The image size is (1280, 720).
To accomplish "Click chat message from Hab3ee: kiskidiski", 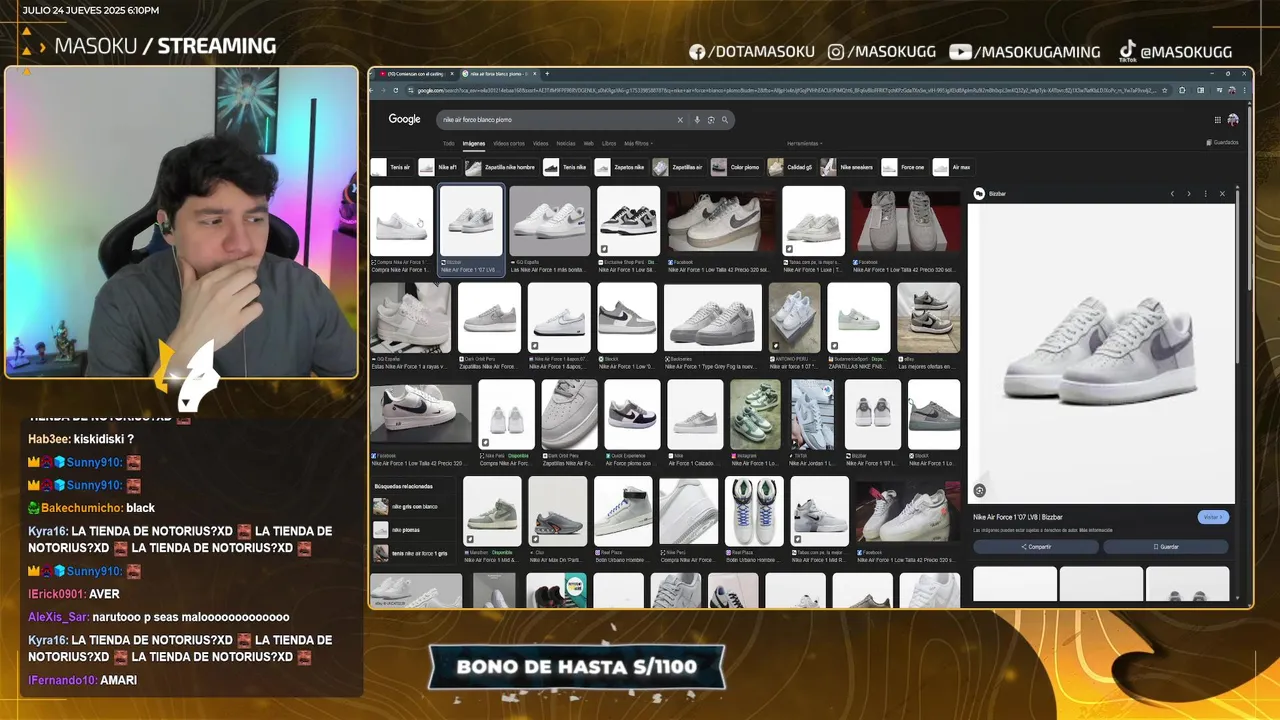I will pos(81,439).
